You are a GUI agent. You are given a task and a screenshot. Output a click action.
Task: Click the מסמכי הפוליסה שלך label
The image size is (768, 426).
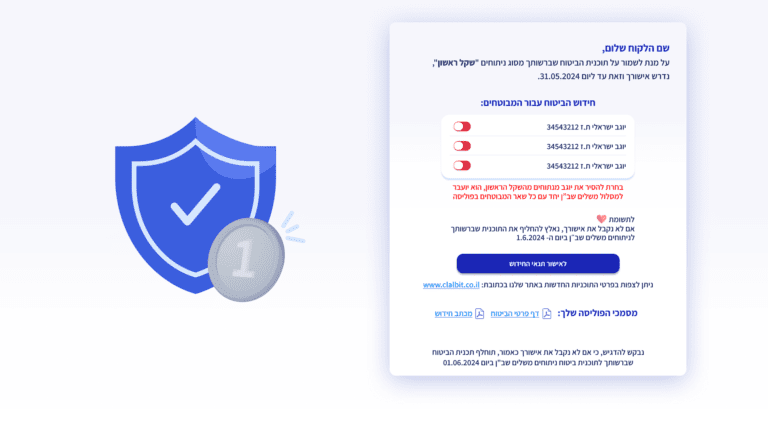(598, 313)
